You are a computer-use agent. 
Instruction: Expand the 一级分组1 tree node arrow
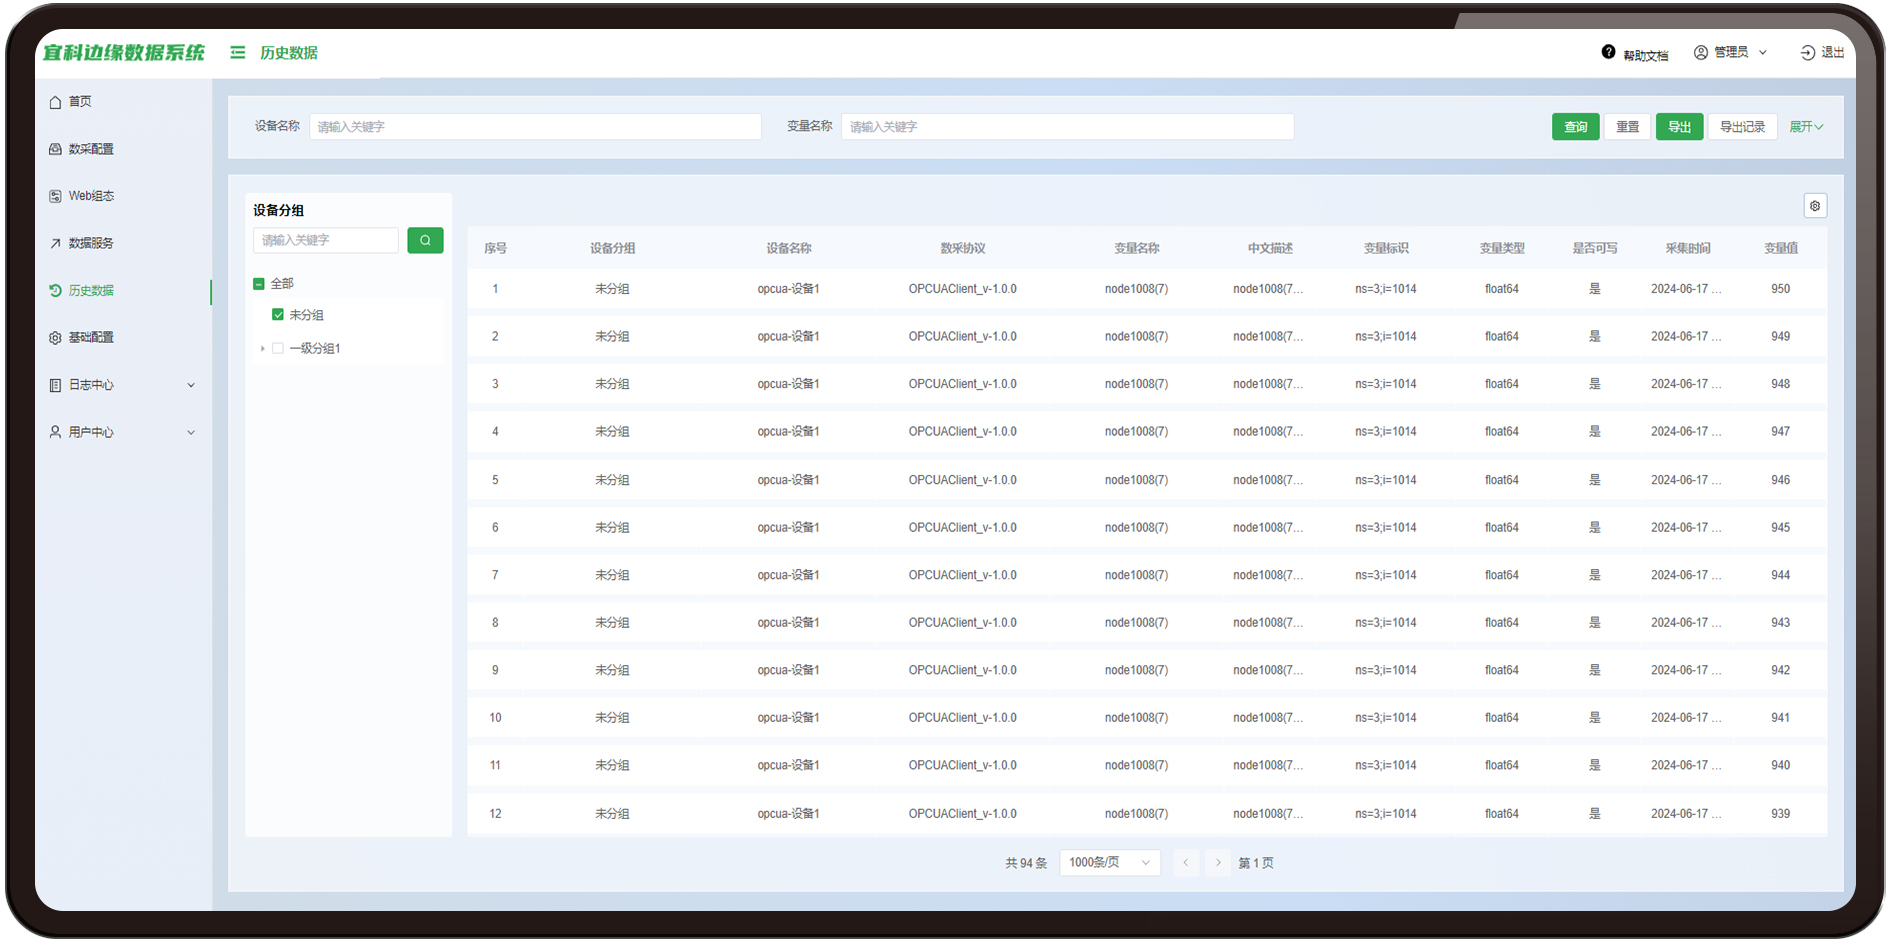[x=262, y=349]
